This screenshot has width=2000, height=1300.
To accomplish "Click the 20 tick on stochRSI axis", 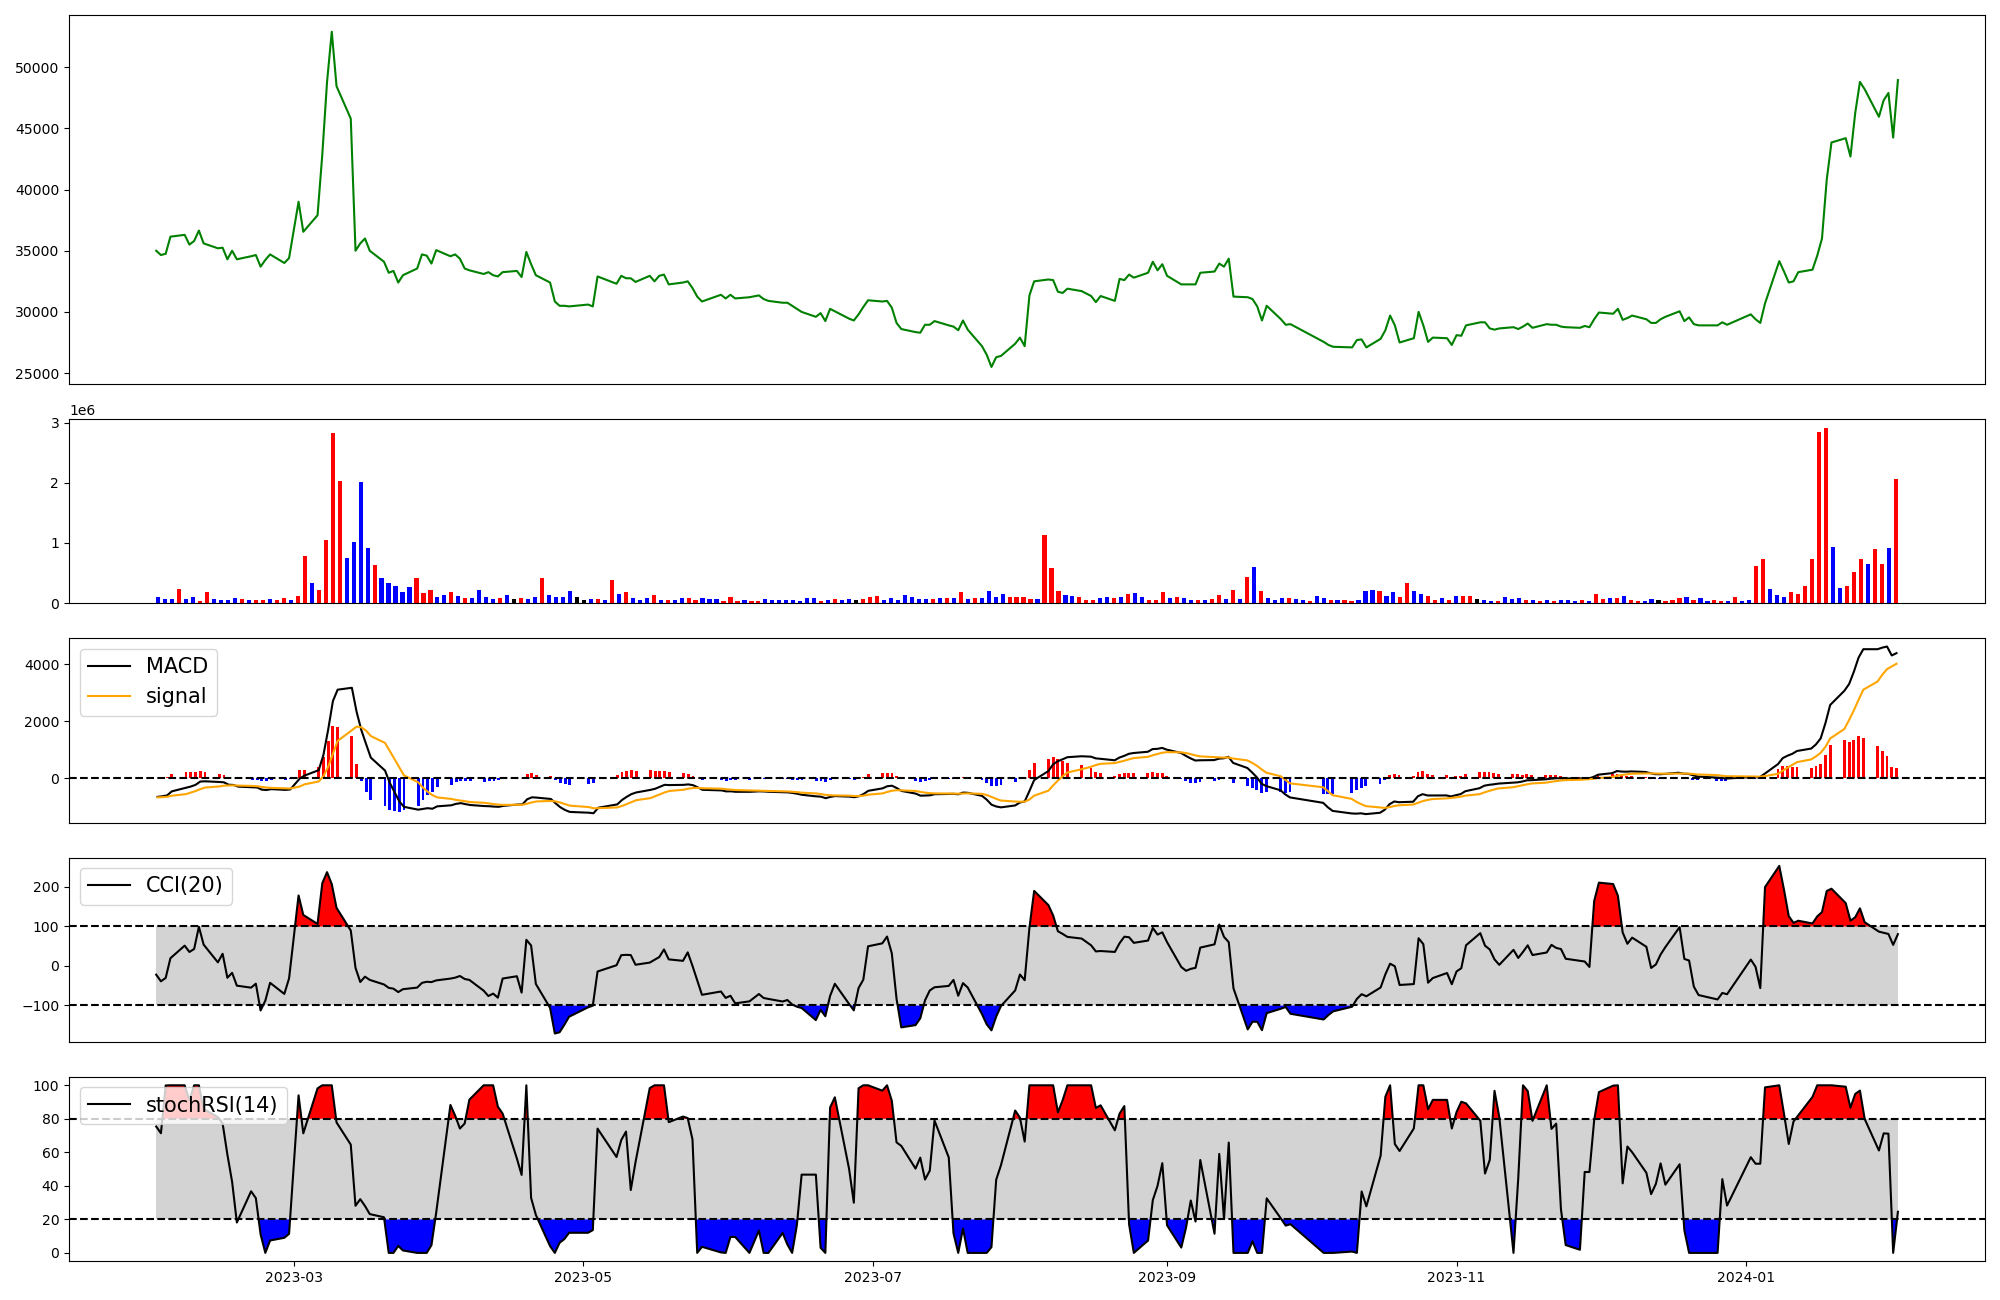I will [x=51, y=1220].
